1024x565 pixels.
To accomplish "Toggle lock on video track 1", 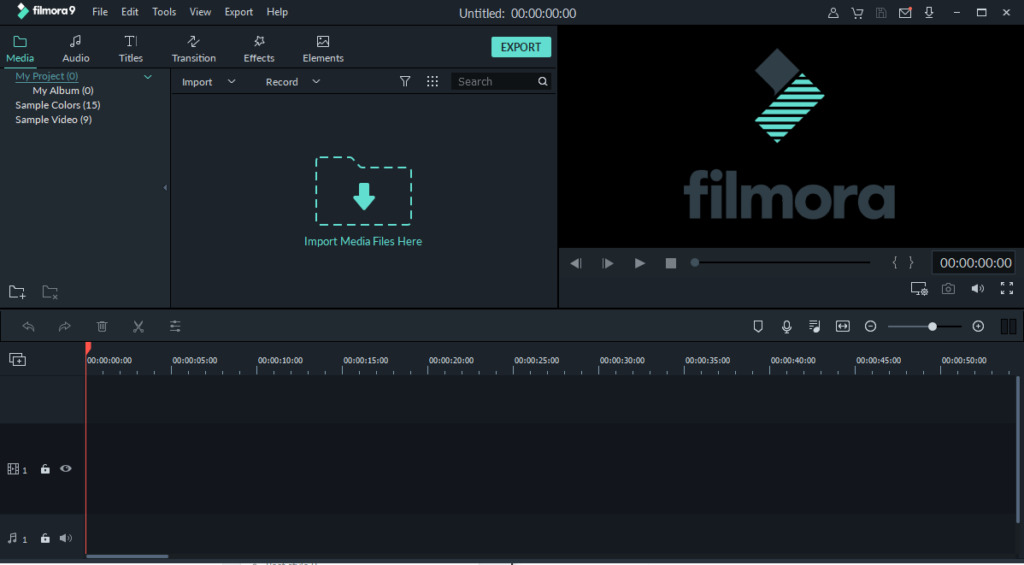I will tap(45, 469).
